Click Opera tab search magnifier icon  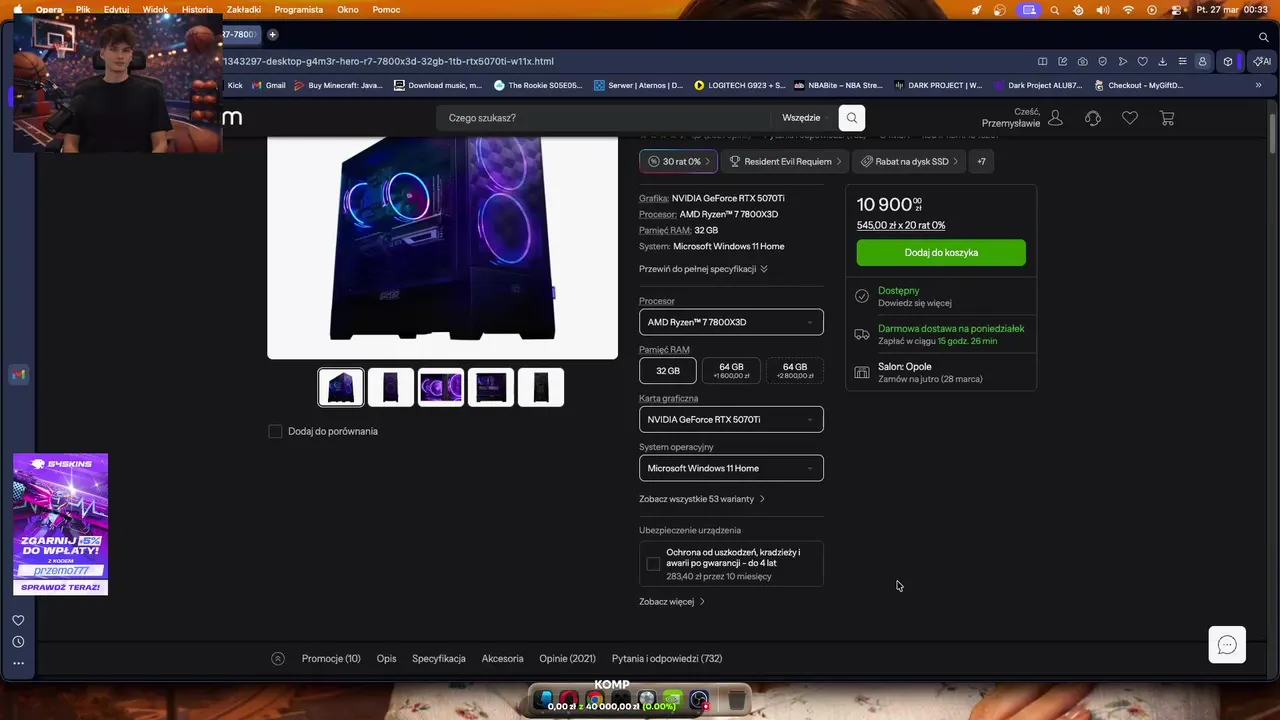click(1264, 37)
